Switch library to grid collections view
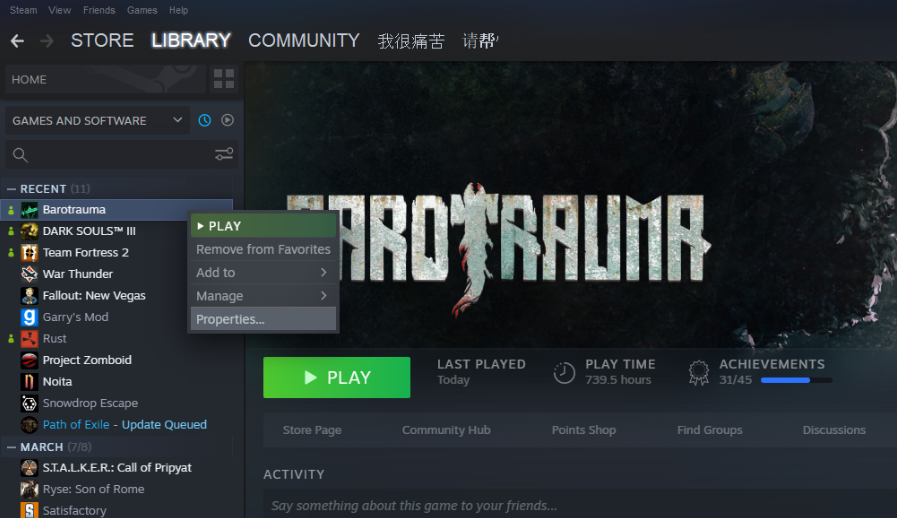The image size is (897, 518). [x=224, y=78]
